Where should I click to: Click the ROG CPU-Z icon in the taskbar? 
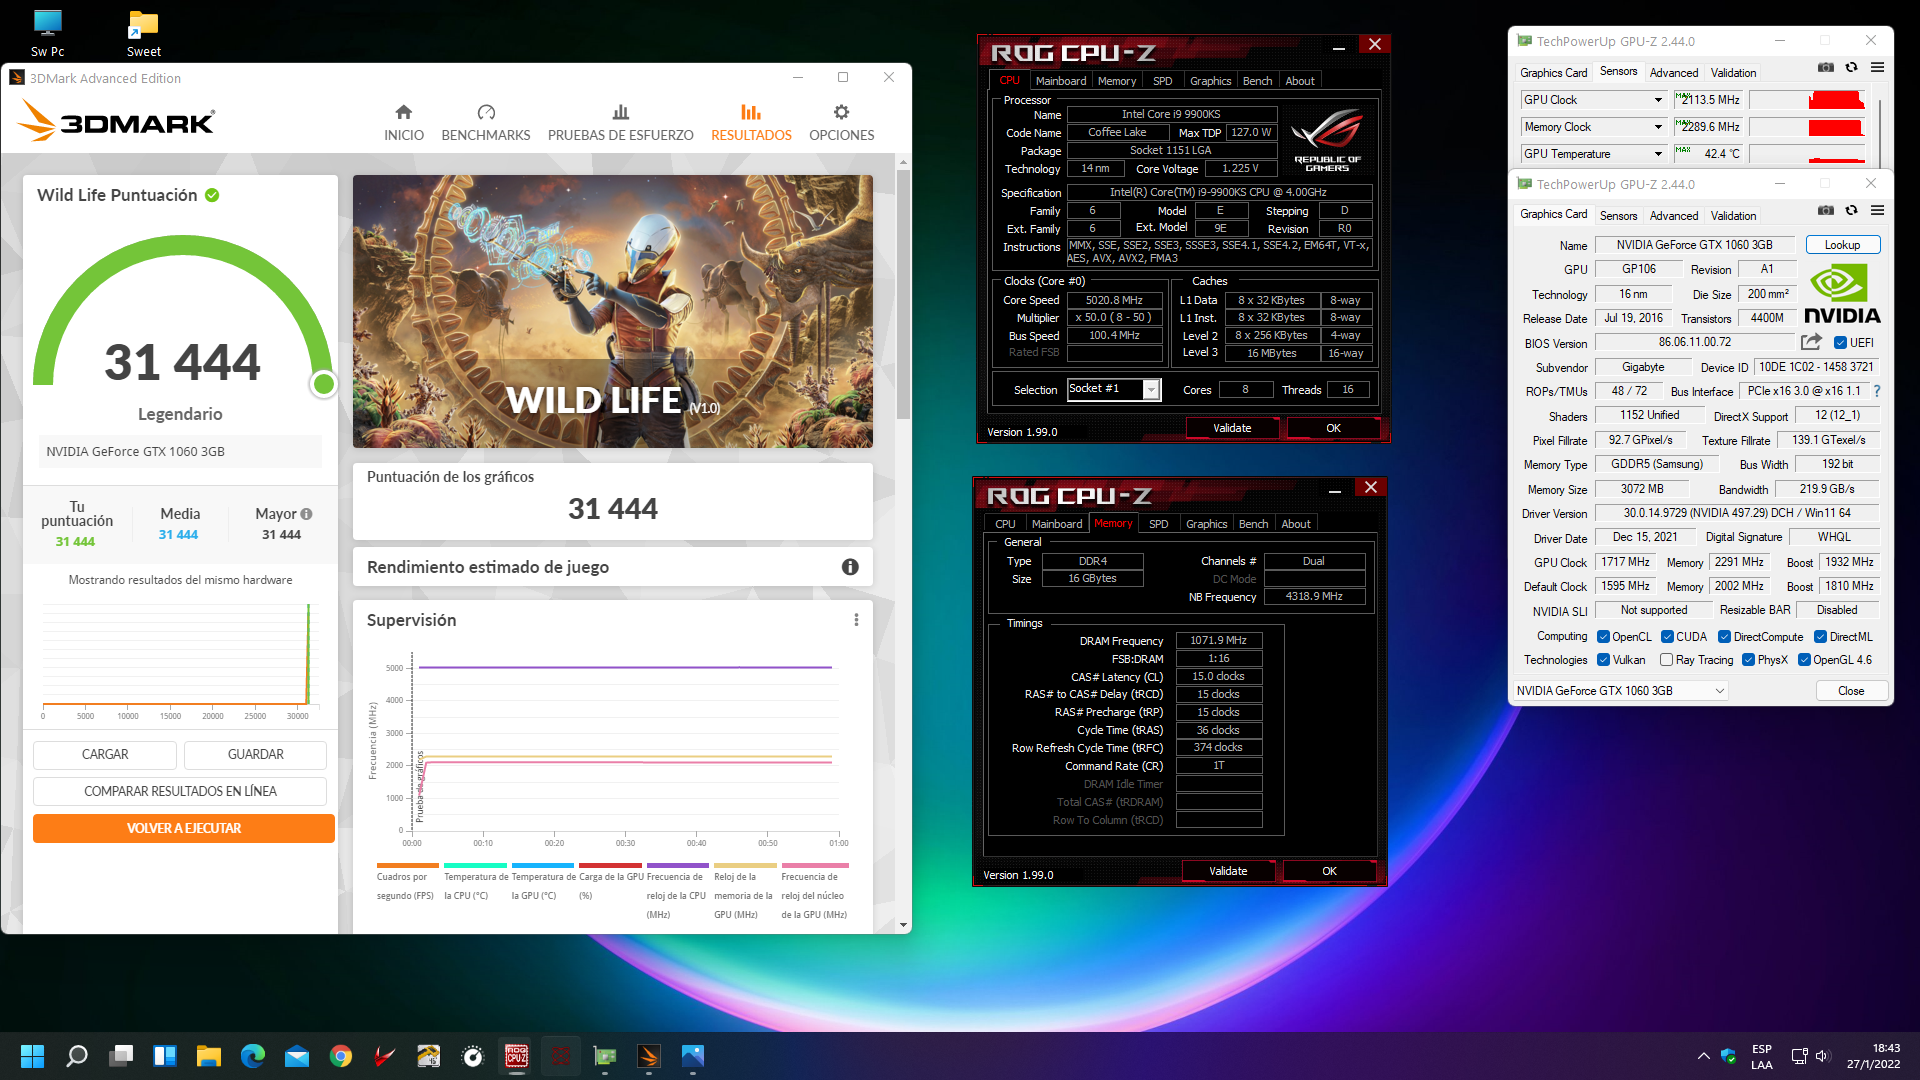pos(517,1056)
